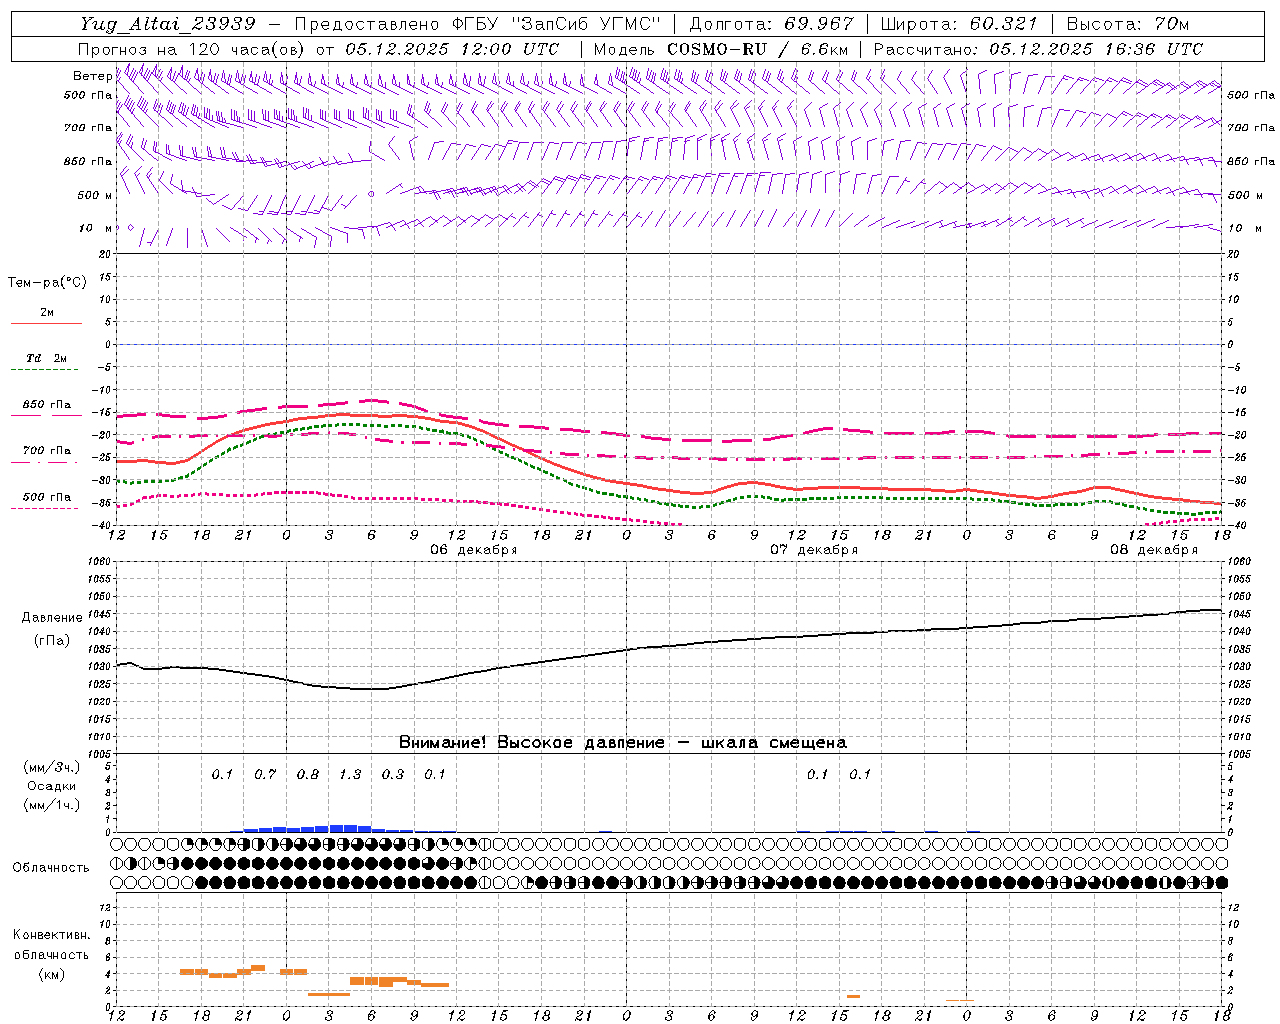Click the Конвективн. облачность panel label
This screenshot has height=1024, width=1280.
tap(51, 954)
